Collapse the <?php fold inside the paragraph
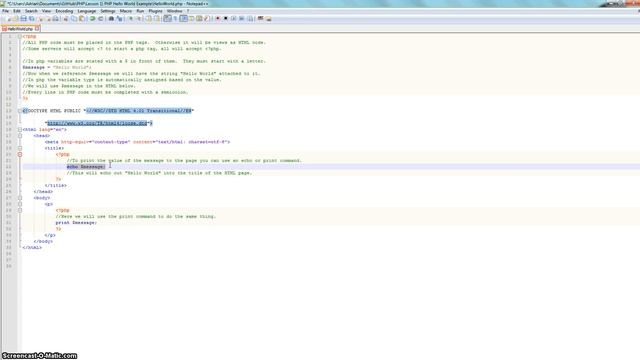Image resolution: width=640 pixels, height=360 pixels. (x=20, y=210)
